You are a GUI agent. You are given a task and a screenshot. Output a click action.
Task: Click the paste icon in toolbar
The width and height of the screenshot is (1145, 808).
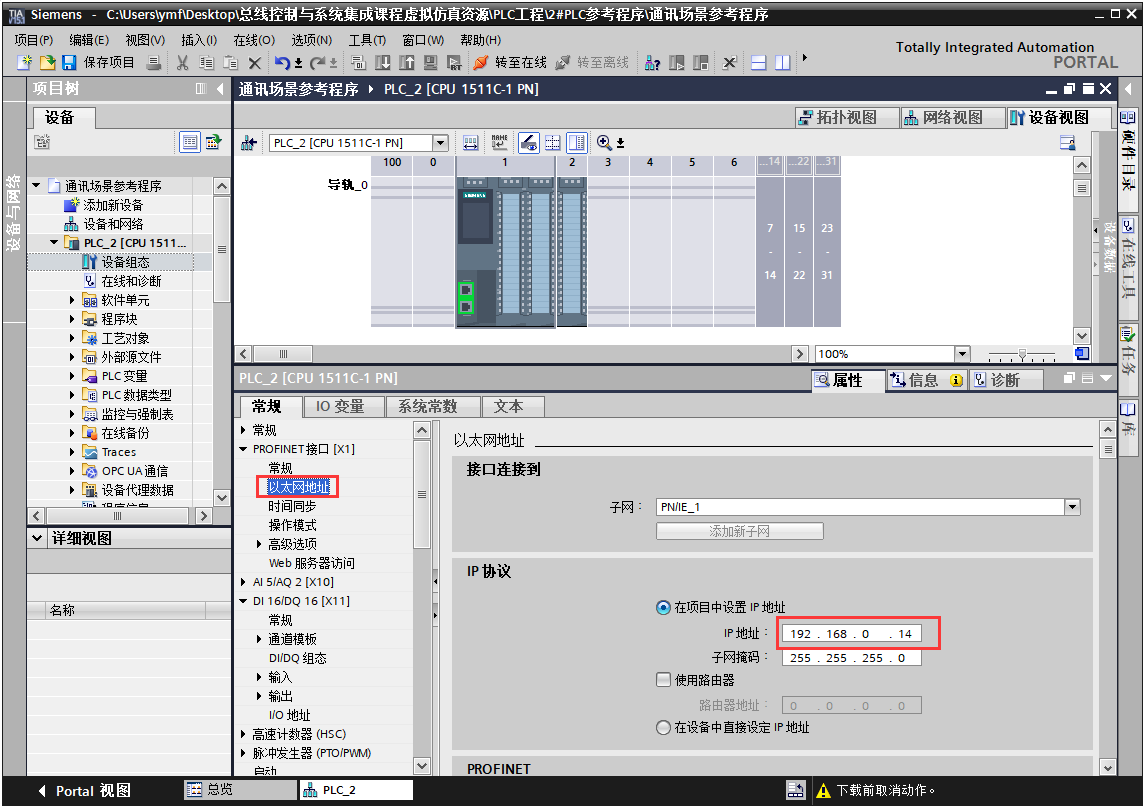[x=231, y=63]
